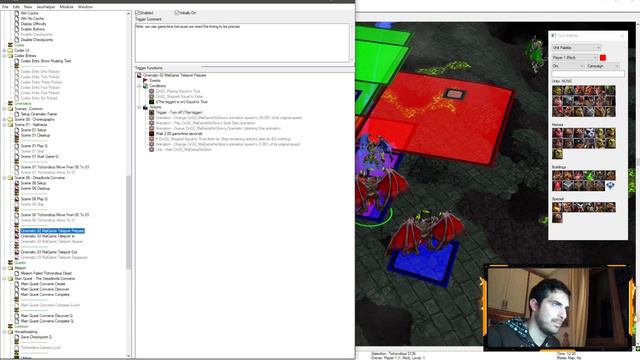Select the Display Difficulty trigger

(x=33, y=24)
